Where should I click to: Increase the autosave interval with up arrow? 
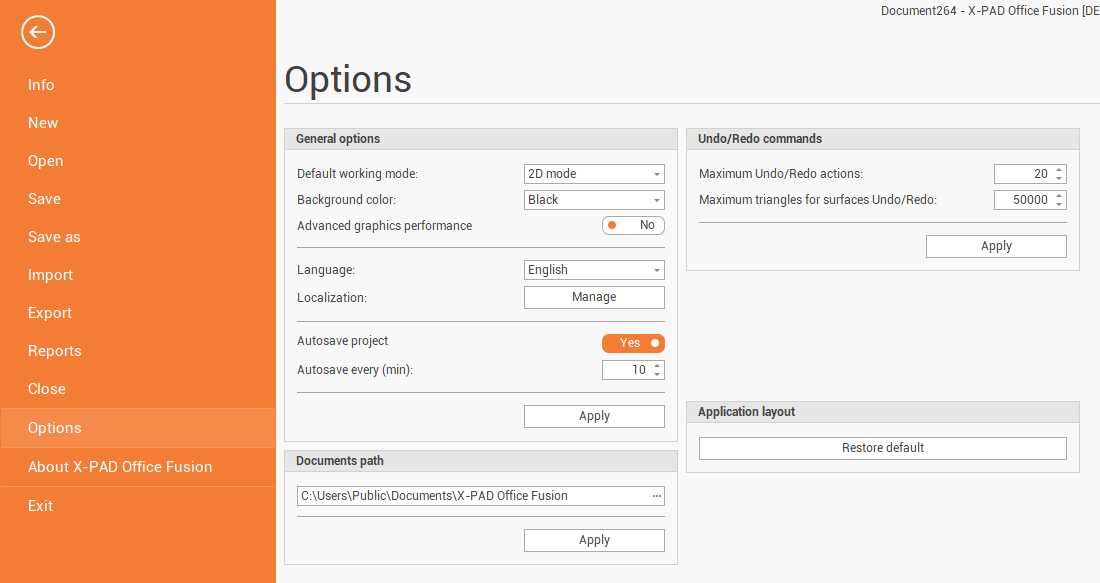[657, 365]
